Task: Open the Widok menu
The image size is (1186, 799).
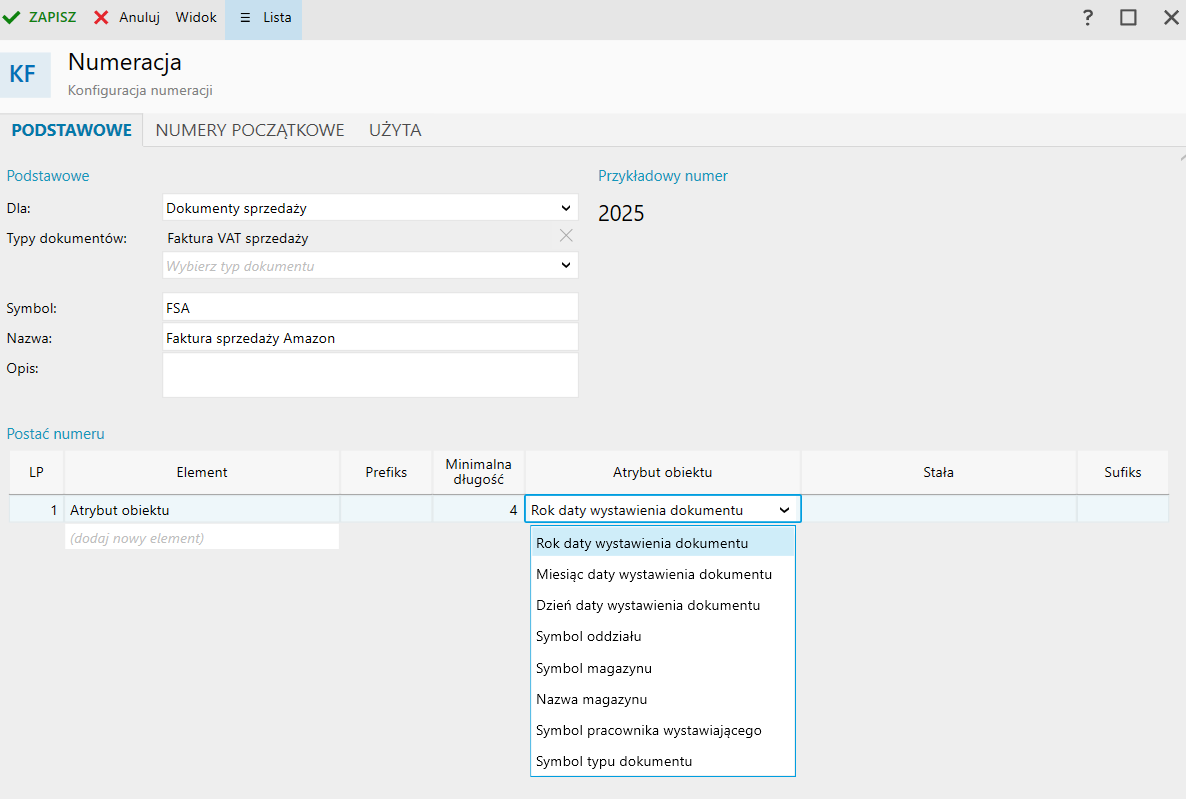Action: point(196,18)
